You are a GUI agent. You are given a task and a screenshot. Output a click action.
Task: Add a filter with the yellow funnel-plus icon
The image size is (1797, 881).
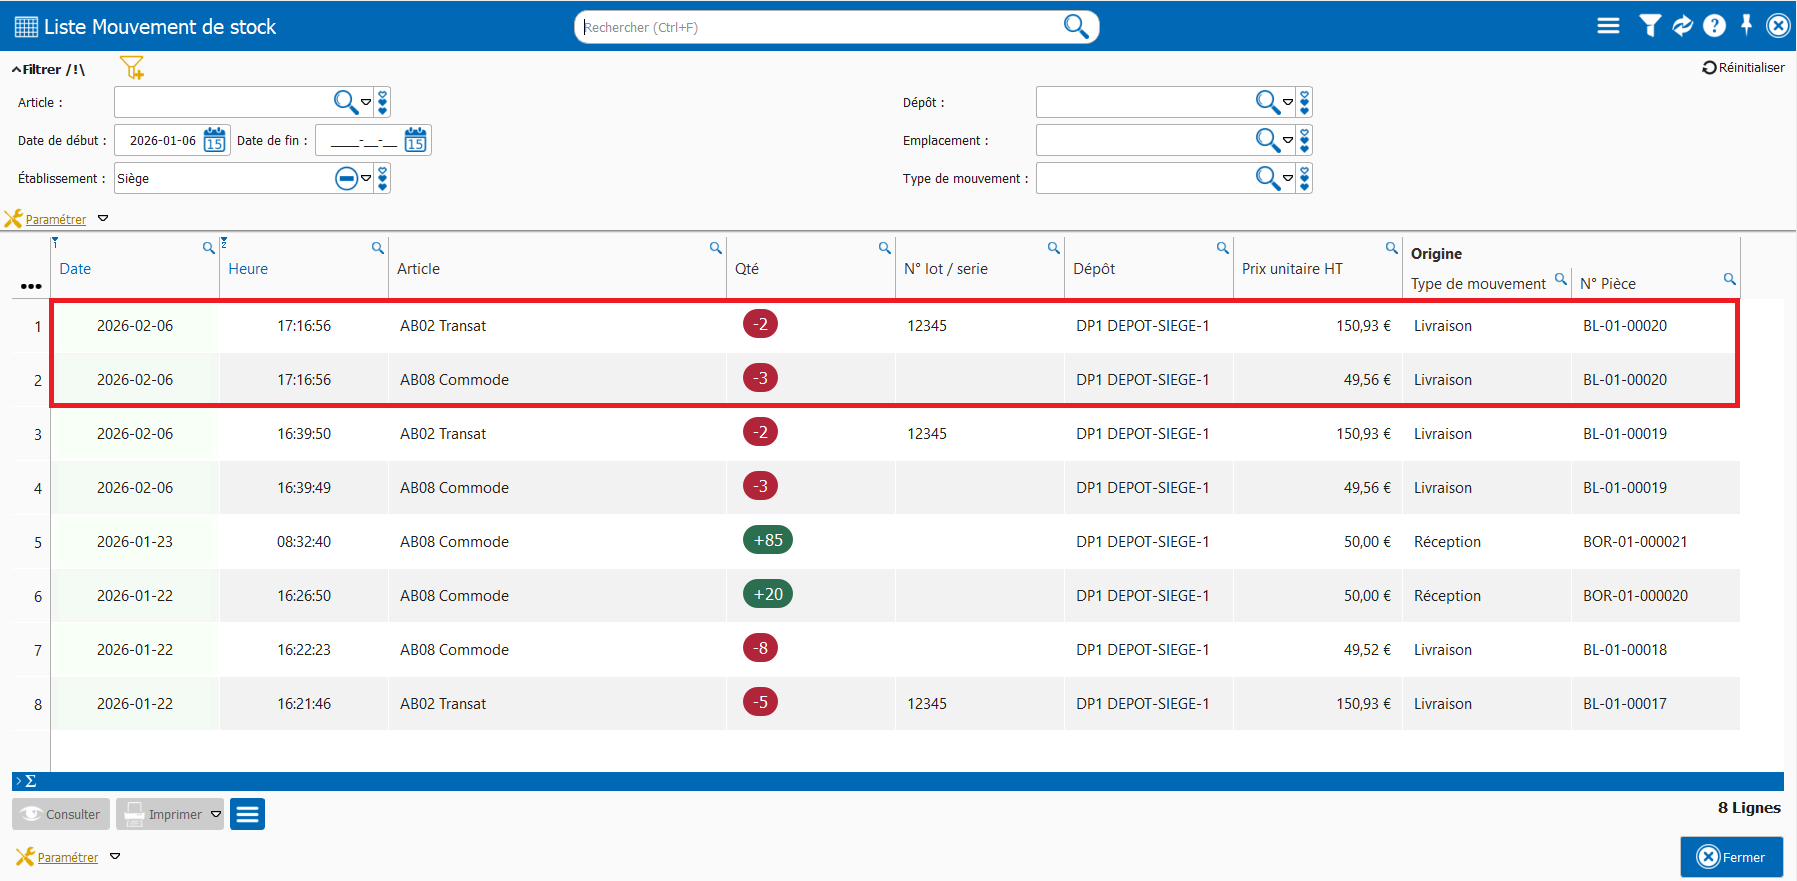point(132,68)
